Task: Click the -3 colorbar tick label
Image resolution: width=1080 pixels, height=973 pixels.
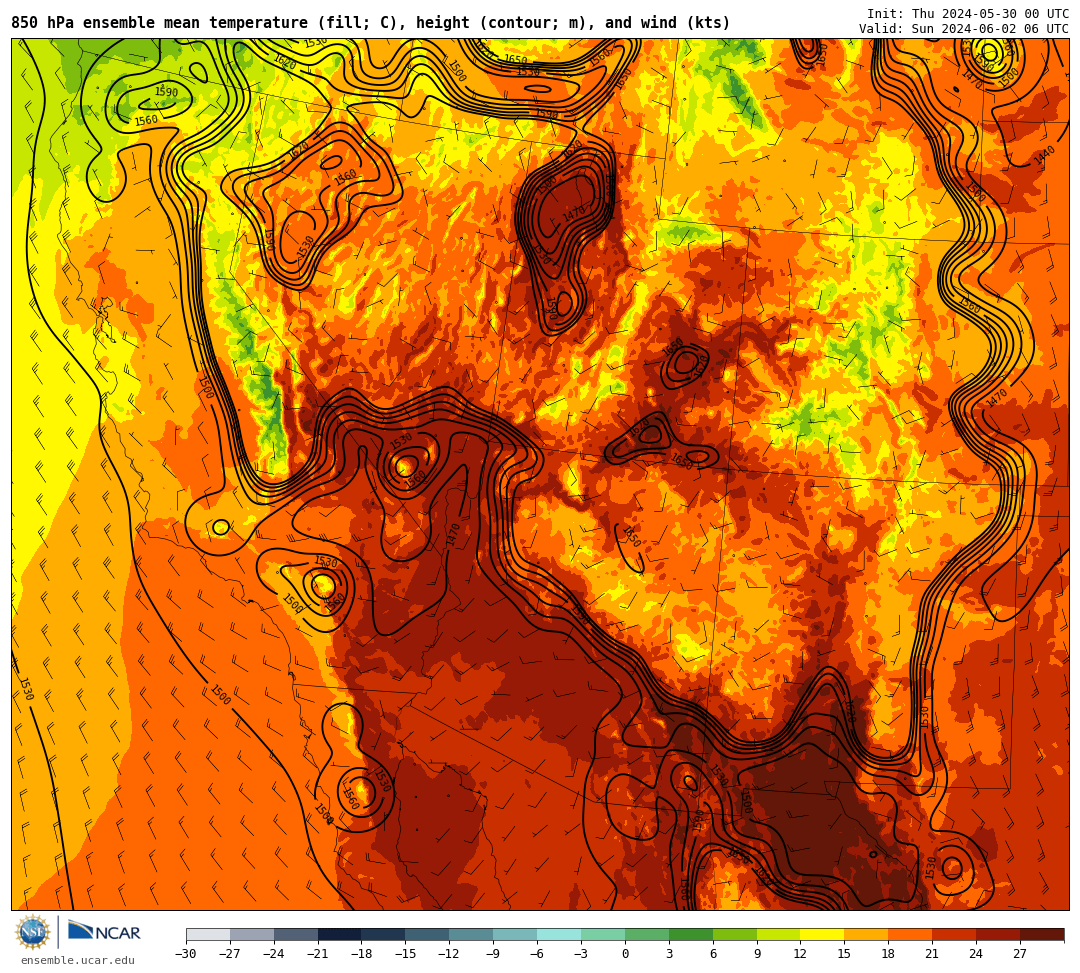Action: 581,954
